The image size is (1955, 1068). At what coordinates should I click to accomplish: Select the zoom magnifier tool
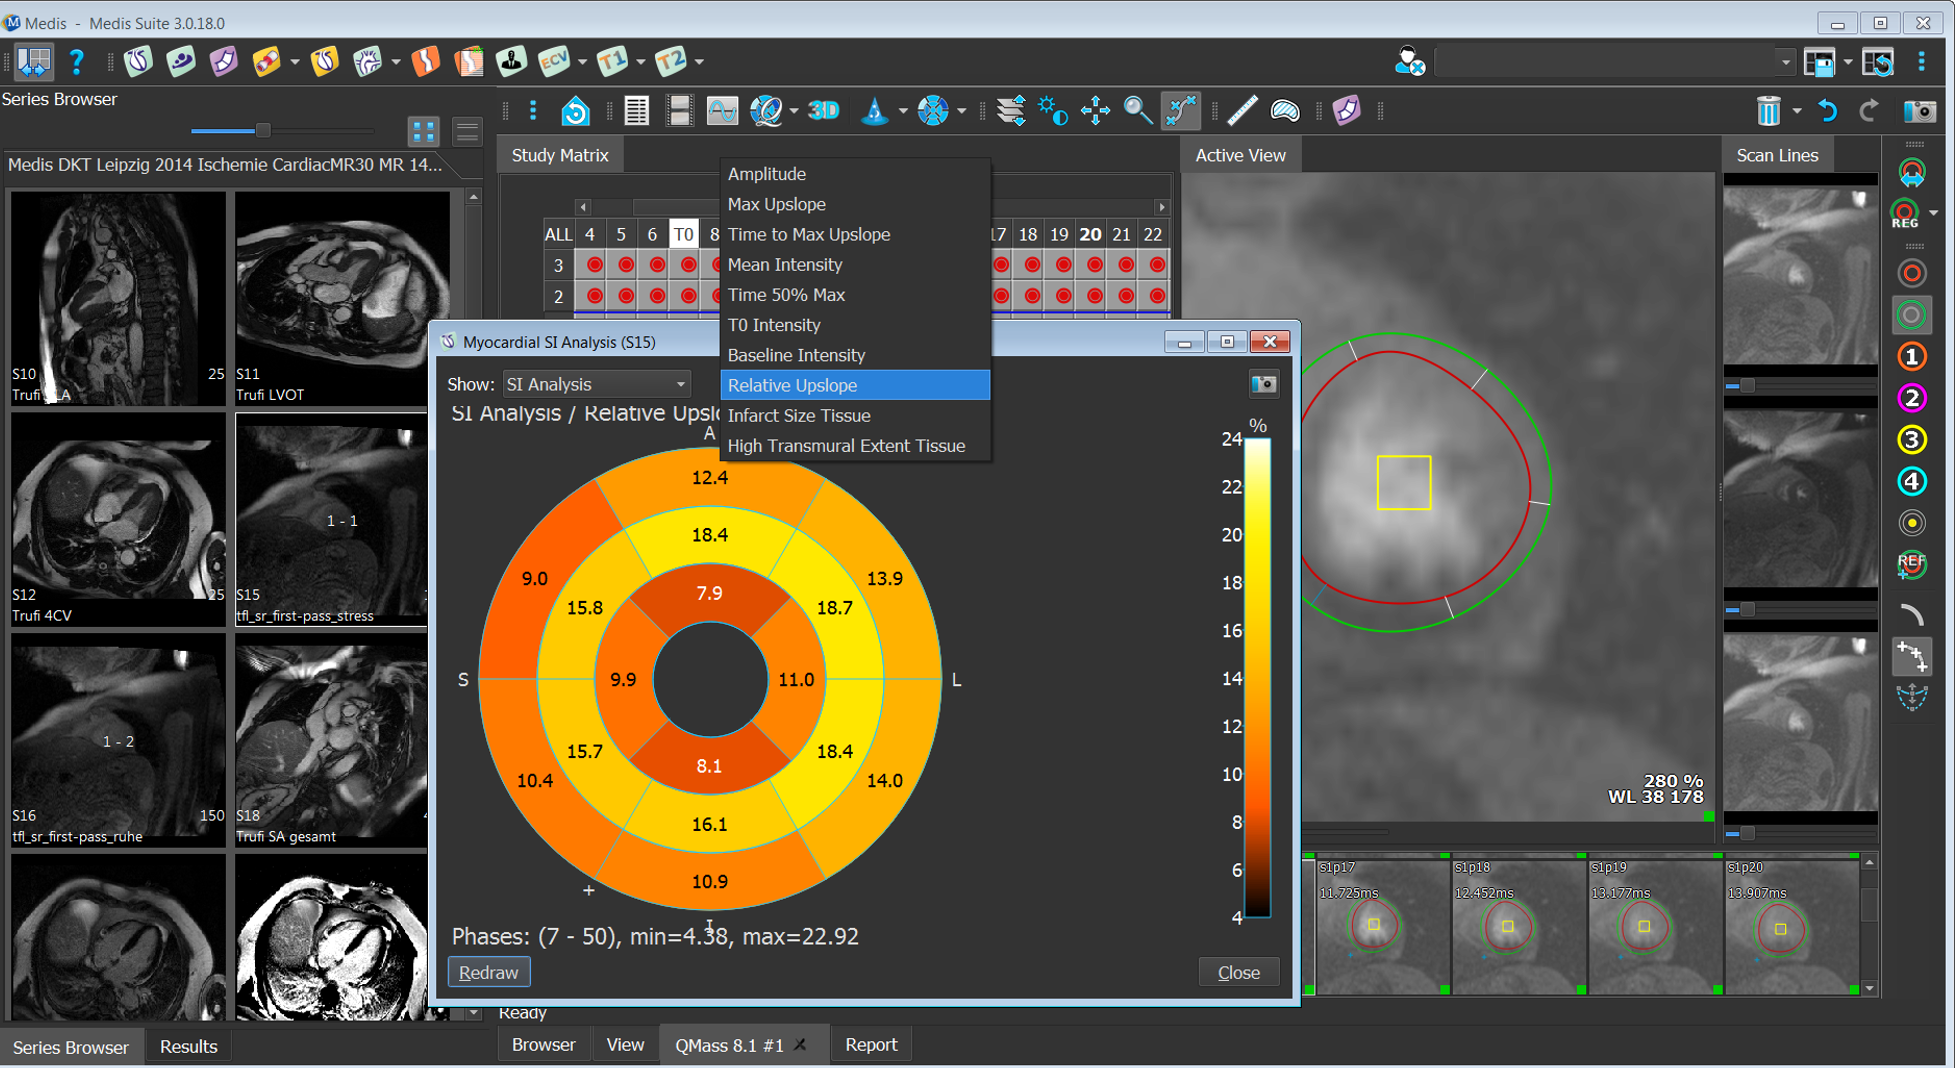1137,111
